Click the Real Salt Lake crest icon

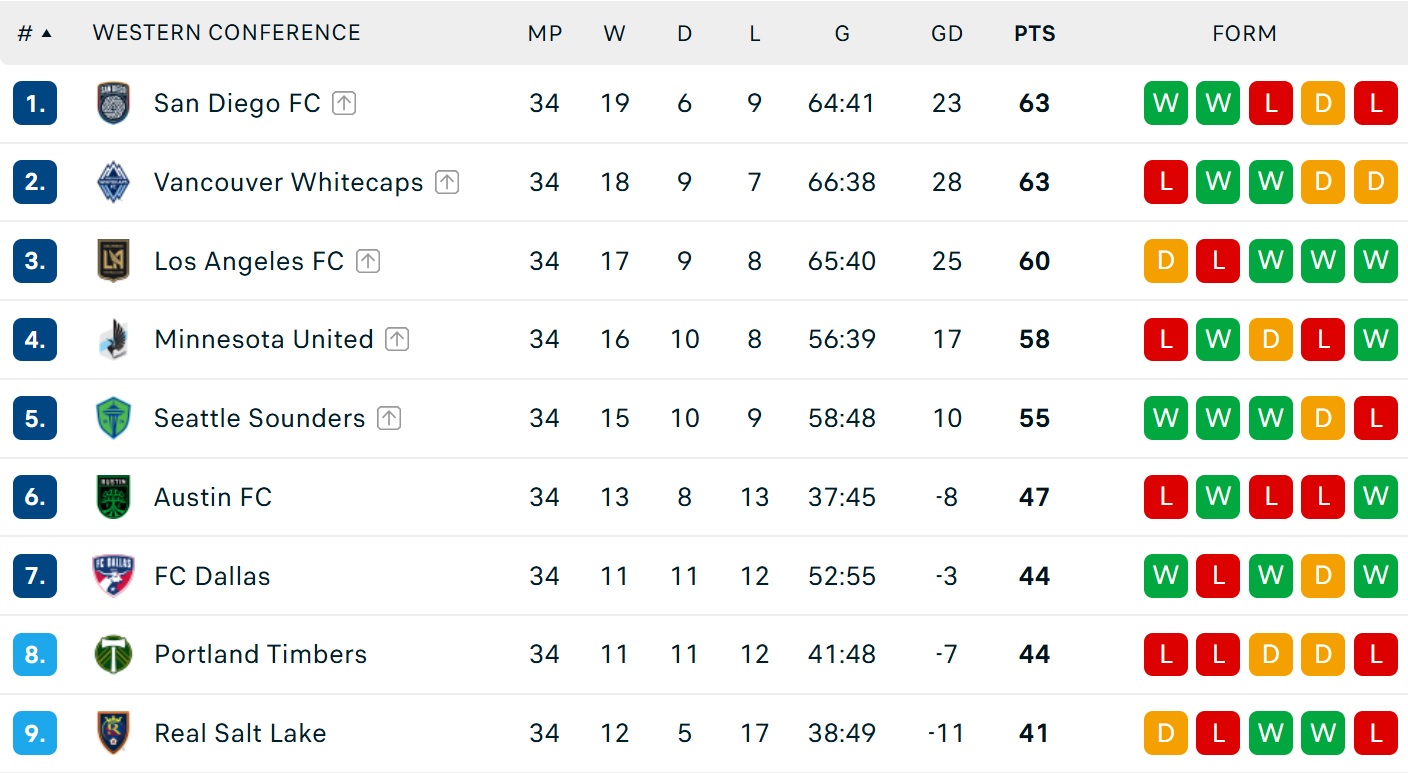tap(113, 733)
